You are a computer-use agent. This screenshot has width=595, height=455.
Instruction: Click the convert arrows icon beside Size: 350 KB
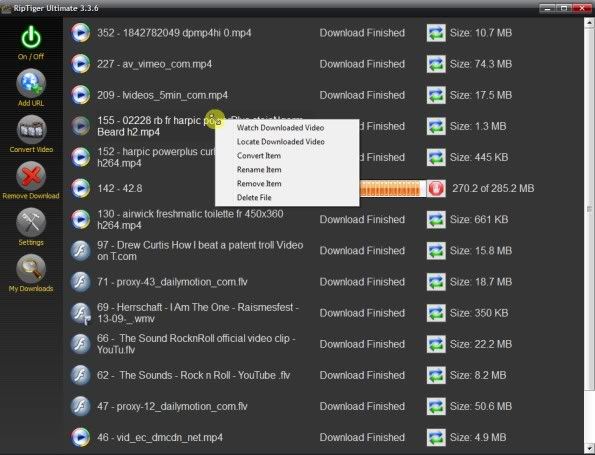pyautogui.click(x=436, y=313)
